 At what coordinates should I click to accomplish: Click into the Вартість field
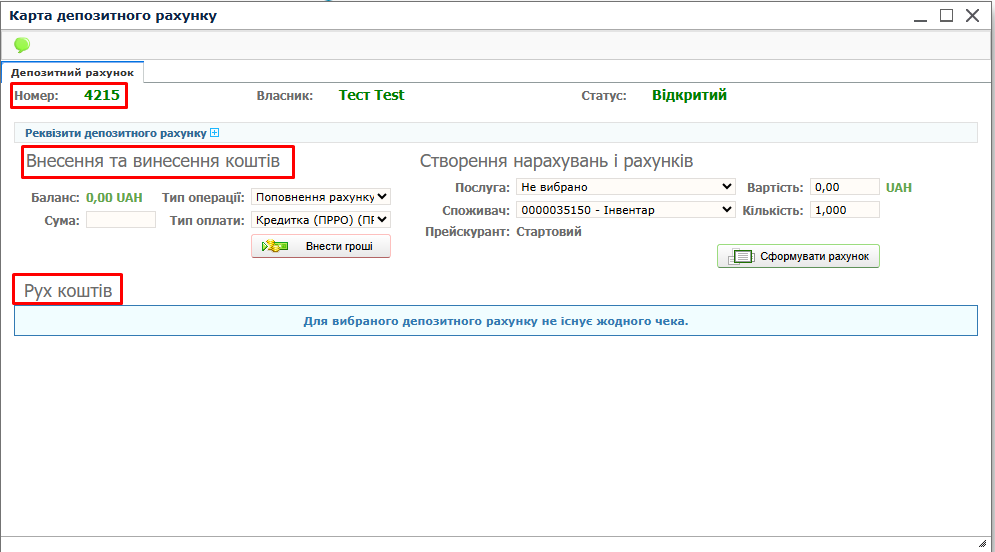844,187
